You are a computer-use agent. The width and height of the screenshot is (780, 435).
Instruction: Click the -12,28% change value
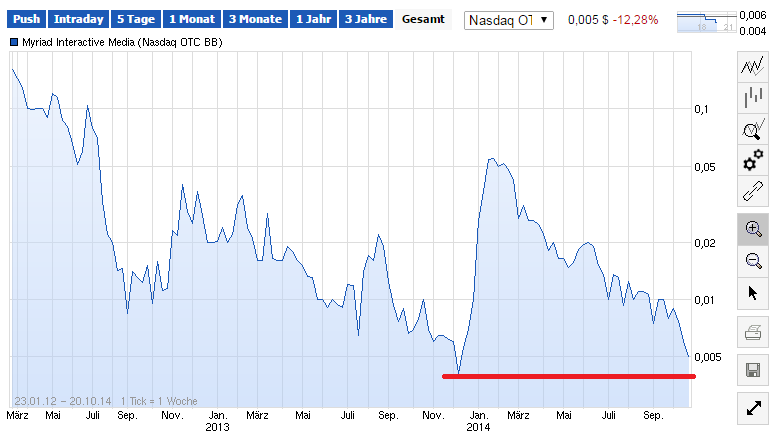pyautogui.click(x=635, y=20)
